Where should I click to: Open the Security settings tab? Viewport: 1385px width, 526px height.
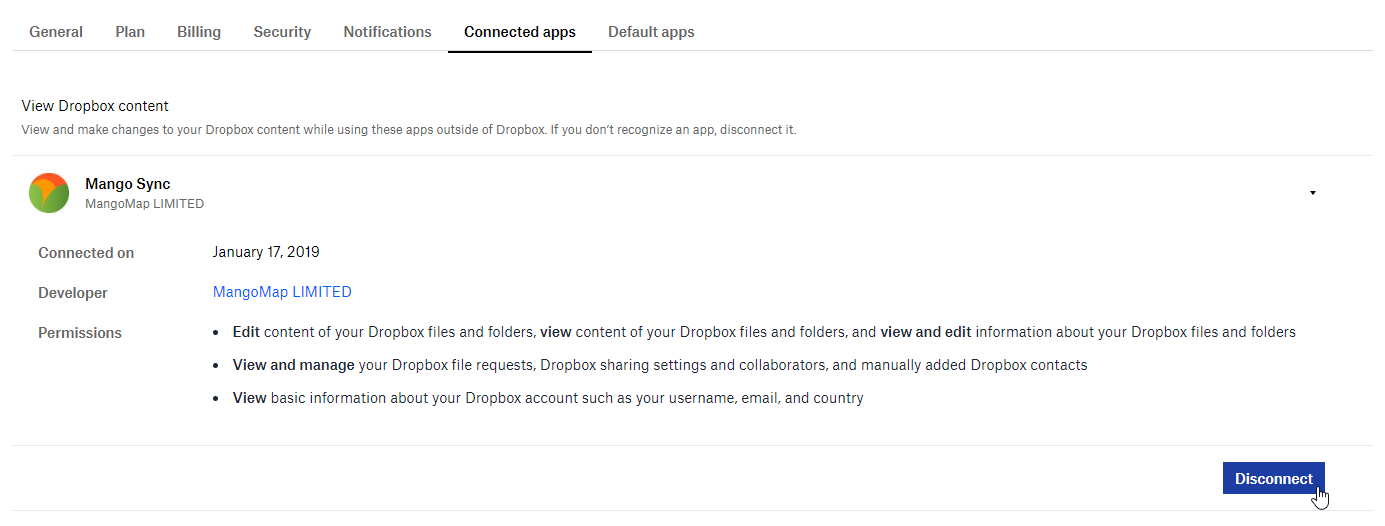pyautogui.click(x=282, y=32)
